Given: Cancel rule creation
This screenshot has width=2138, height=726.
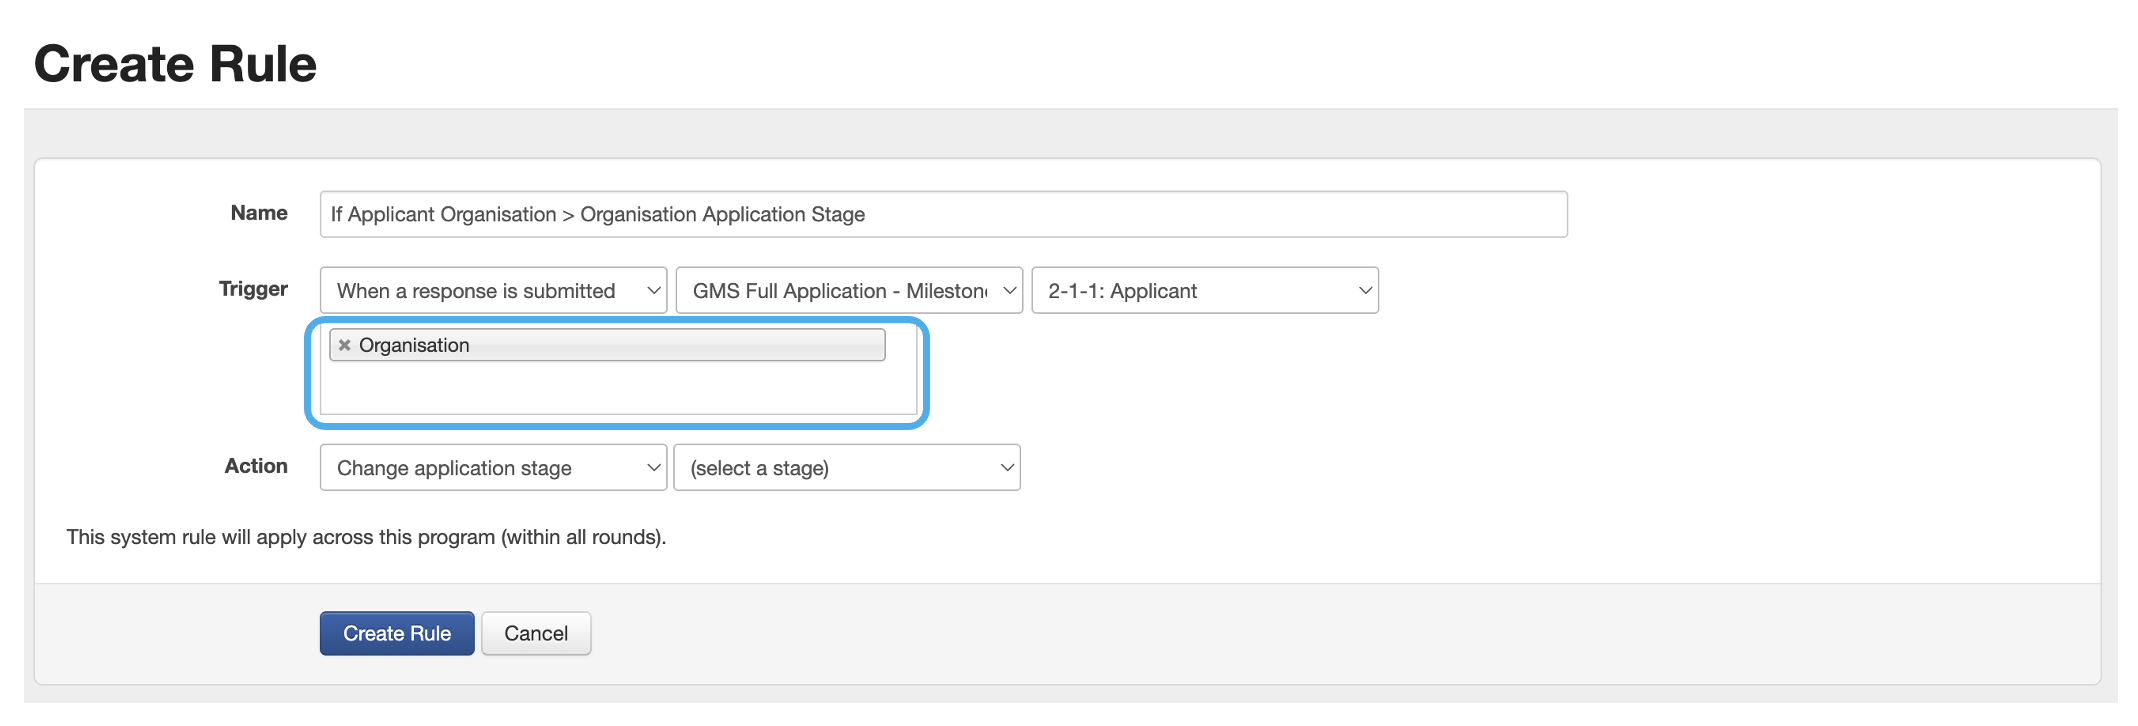Looking at the screenshot, I should [x=536, y=634].
